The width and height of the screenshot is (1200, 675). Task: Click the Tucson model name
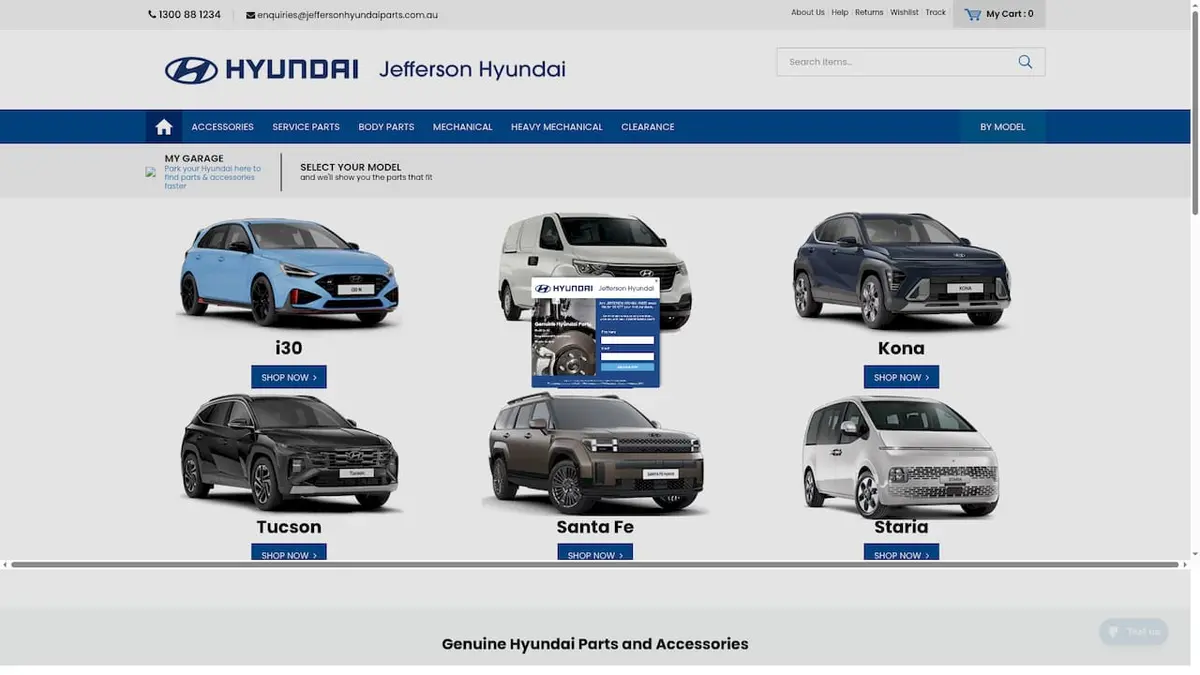click(x=289, y=527)
